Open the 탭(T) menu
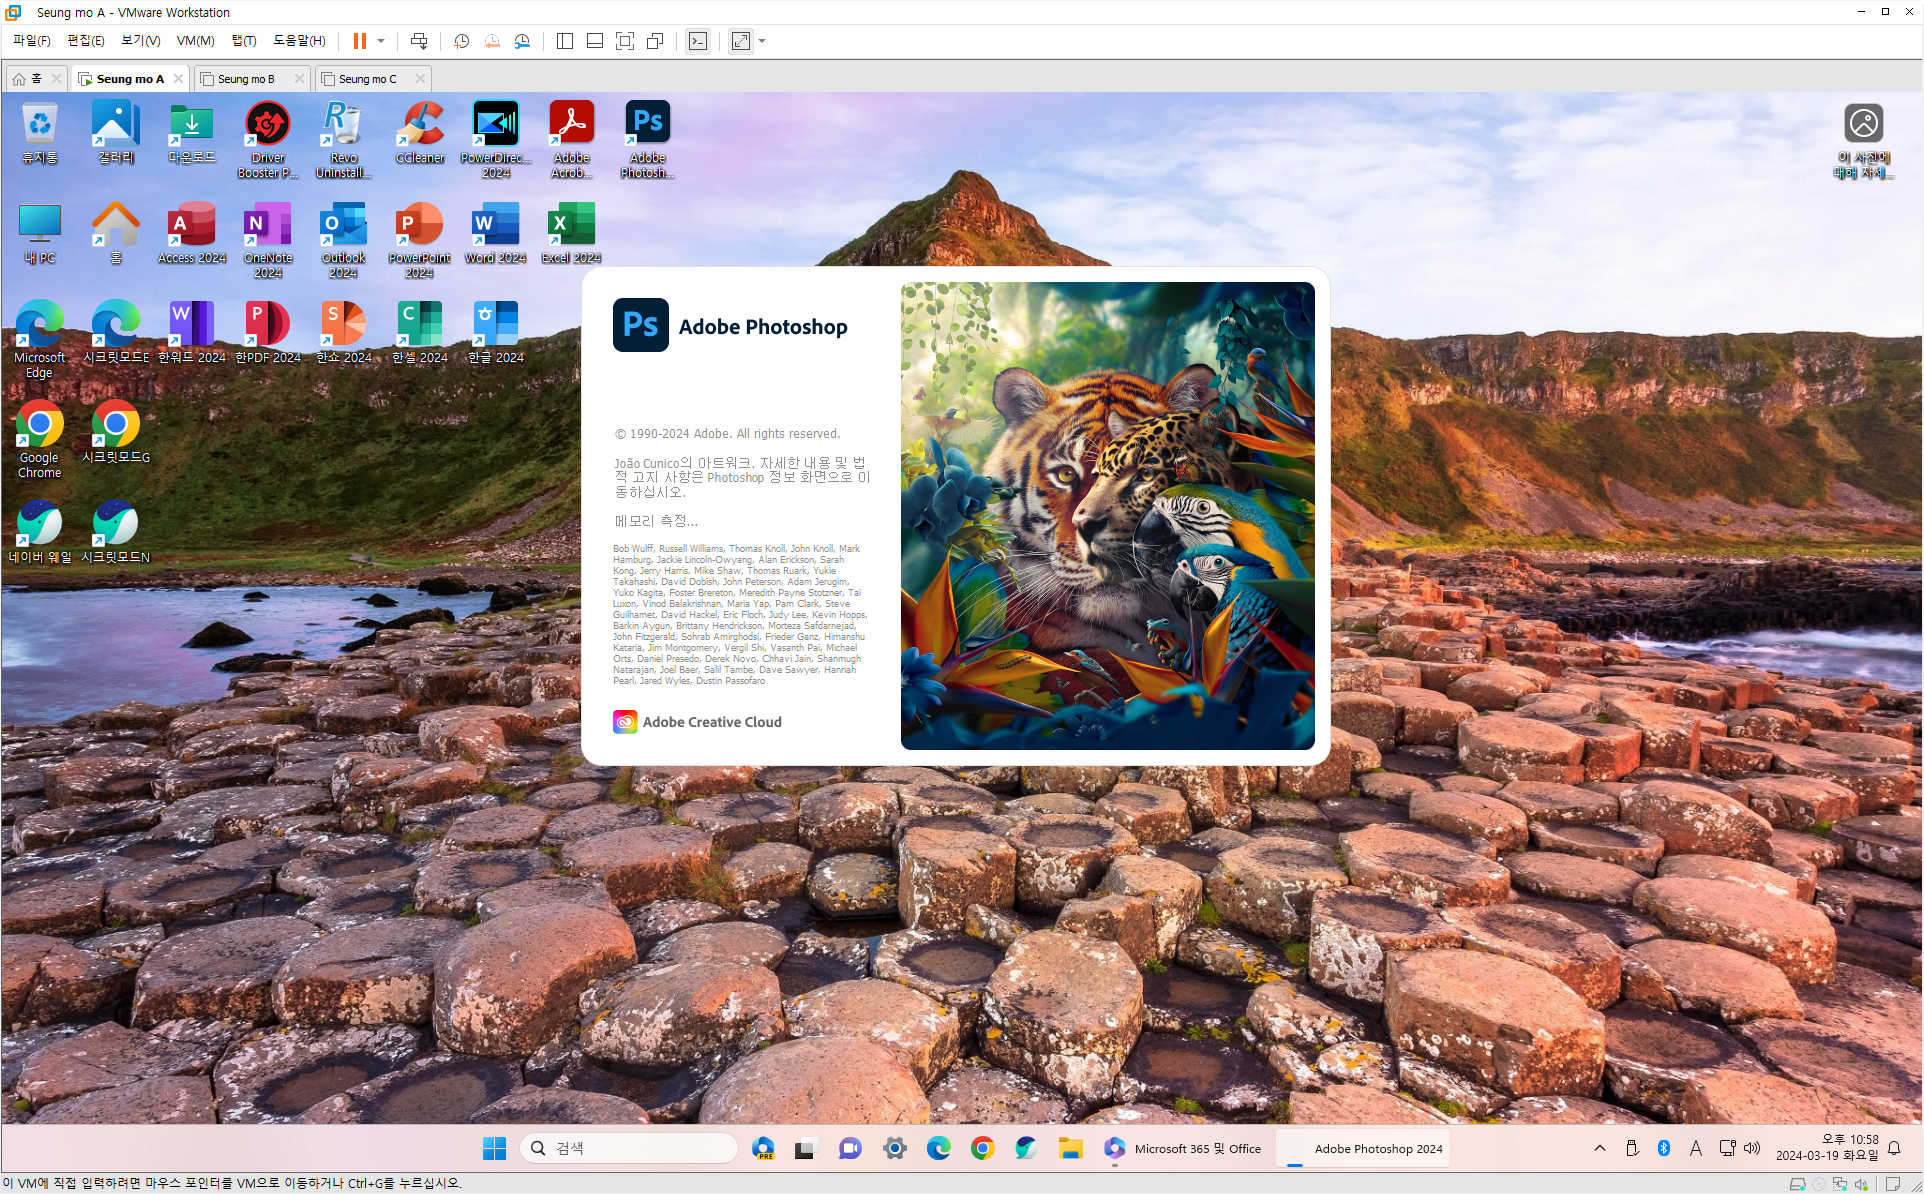Viewport: 1924px width, 1194px height. 244,41
